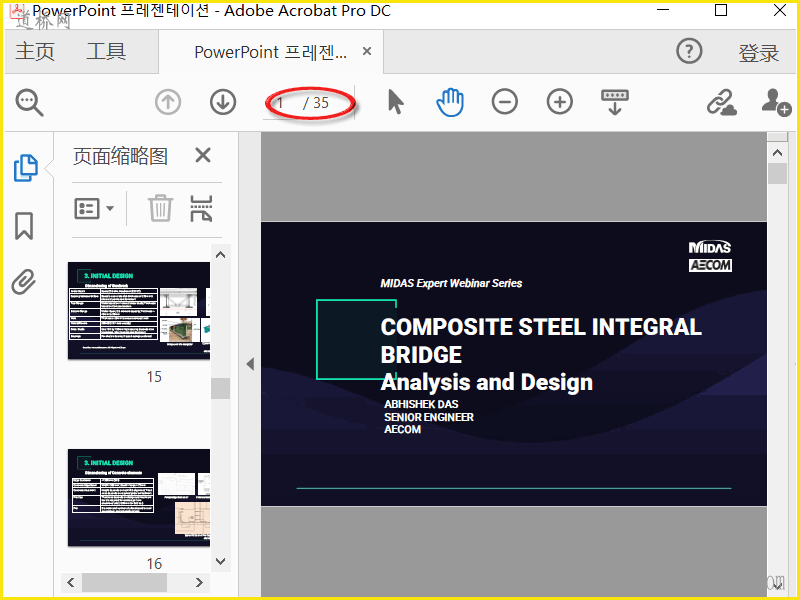Screen dimensions: 800x600
Task: Open the find text magnifier tool
Action: point(29,102)
